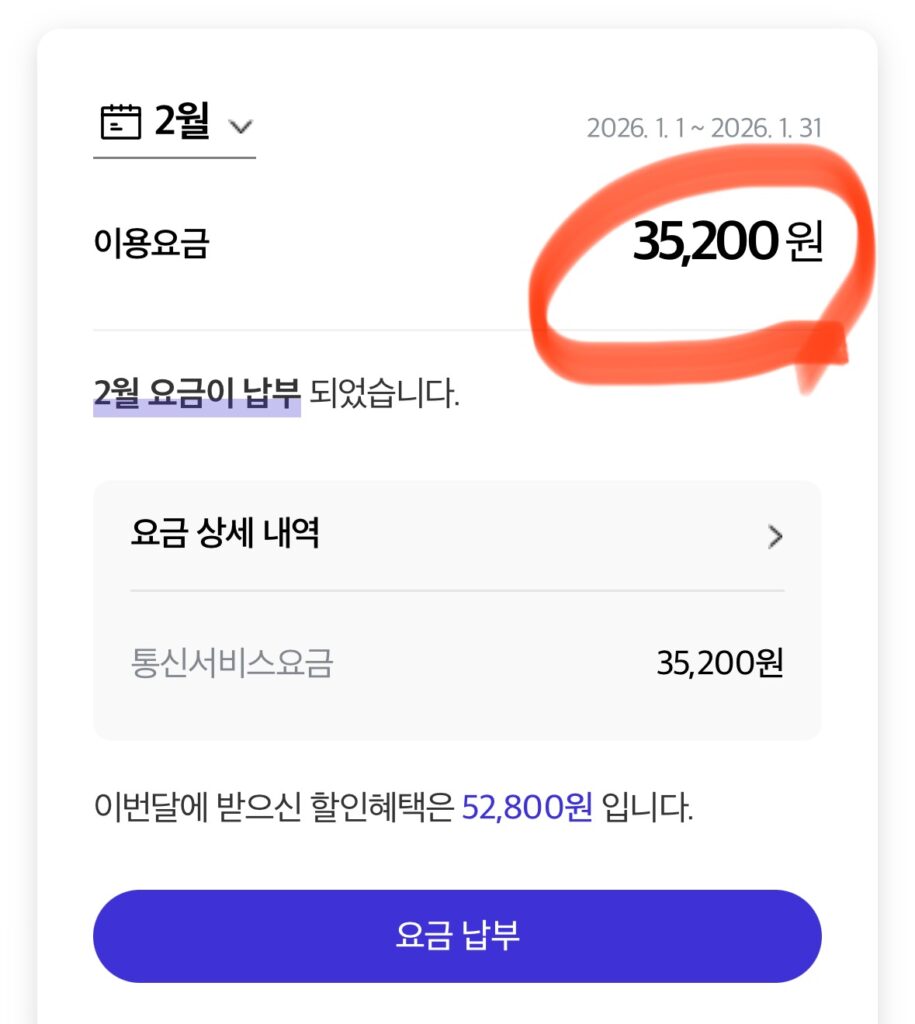Select the 통신서비스요금 row label

231,663
